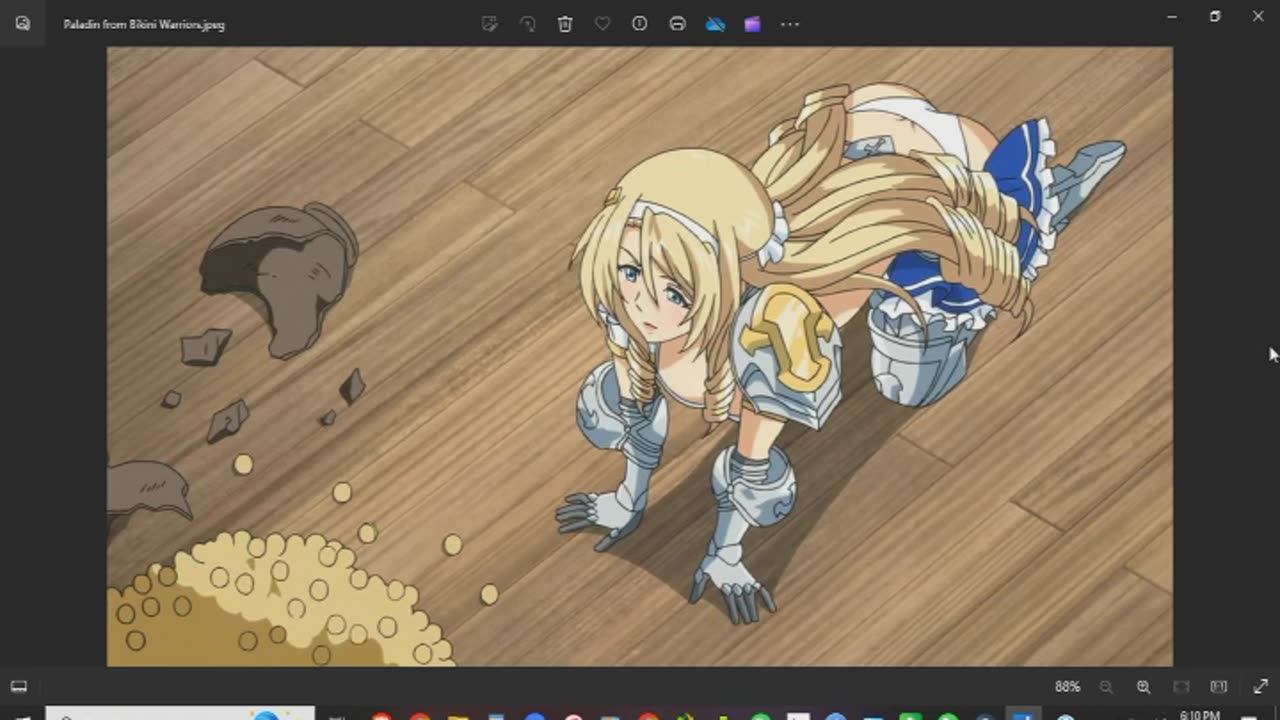The height and width of the screenshot is (720, 1280).
Task: Zoom out using the minus magnifier
Action: tap(1106, 687)
